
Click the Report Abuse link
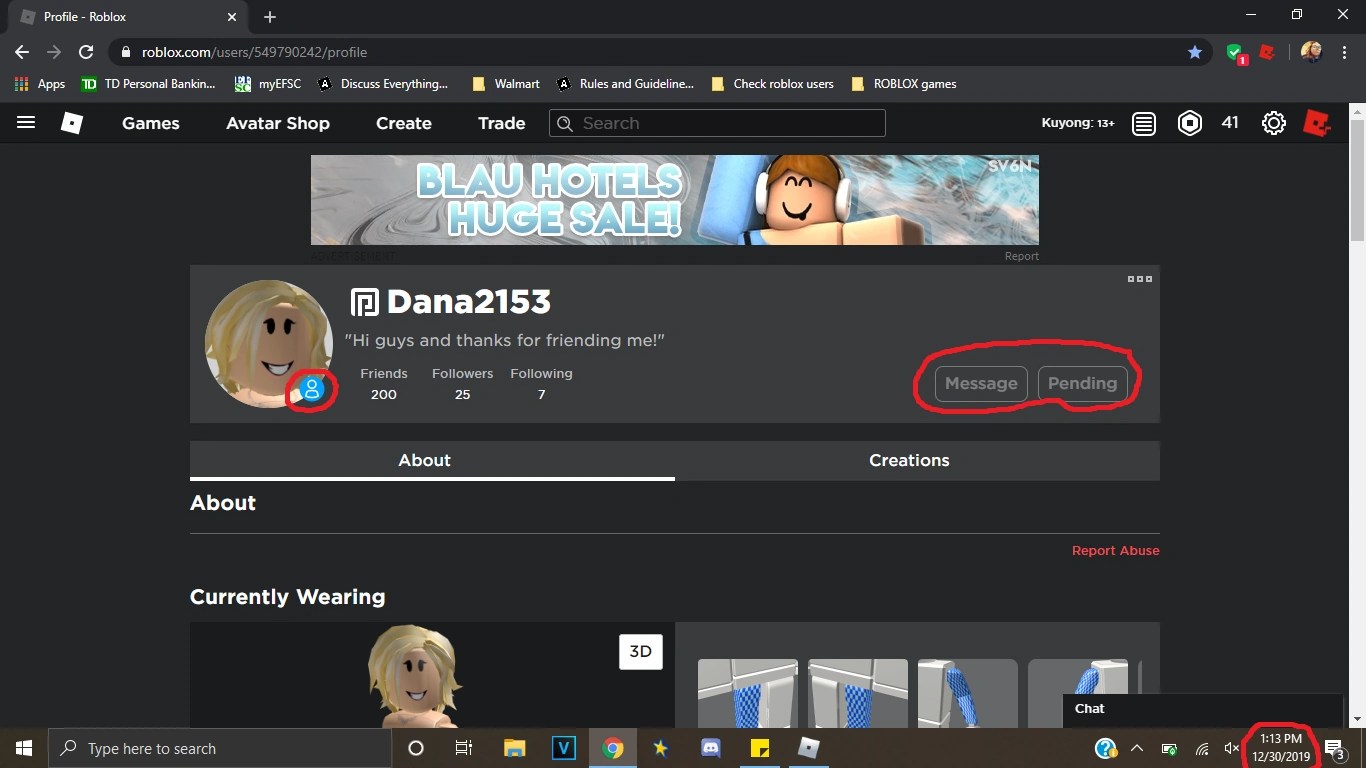[x=1115, y=550]
